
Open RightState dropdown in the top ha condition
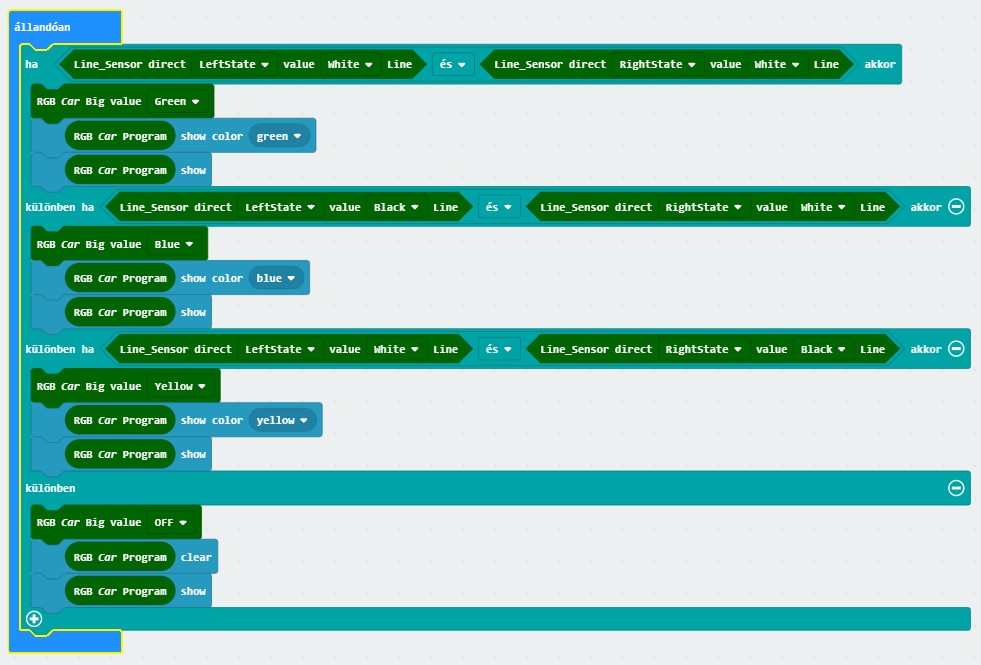tap(657, 64)
